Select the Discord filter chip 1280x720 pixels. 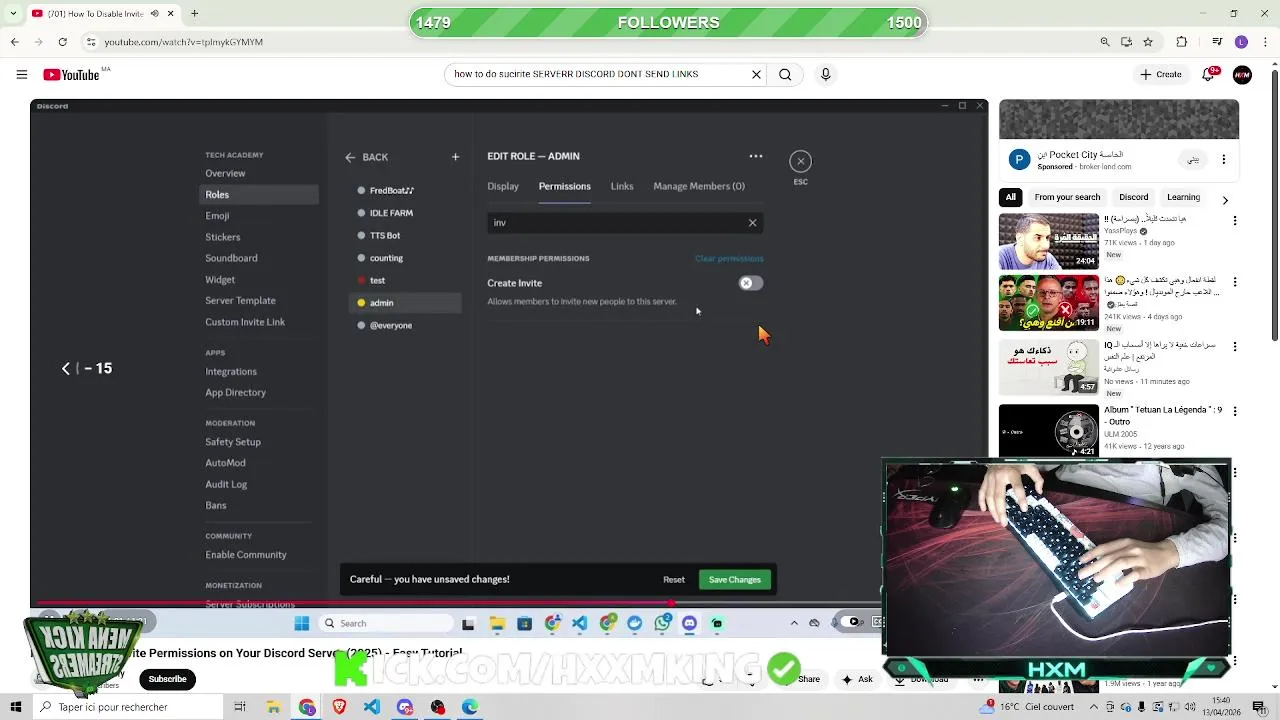[1133, 197]
